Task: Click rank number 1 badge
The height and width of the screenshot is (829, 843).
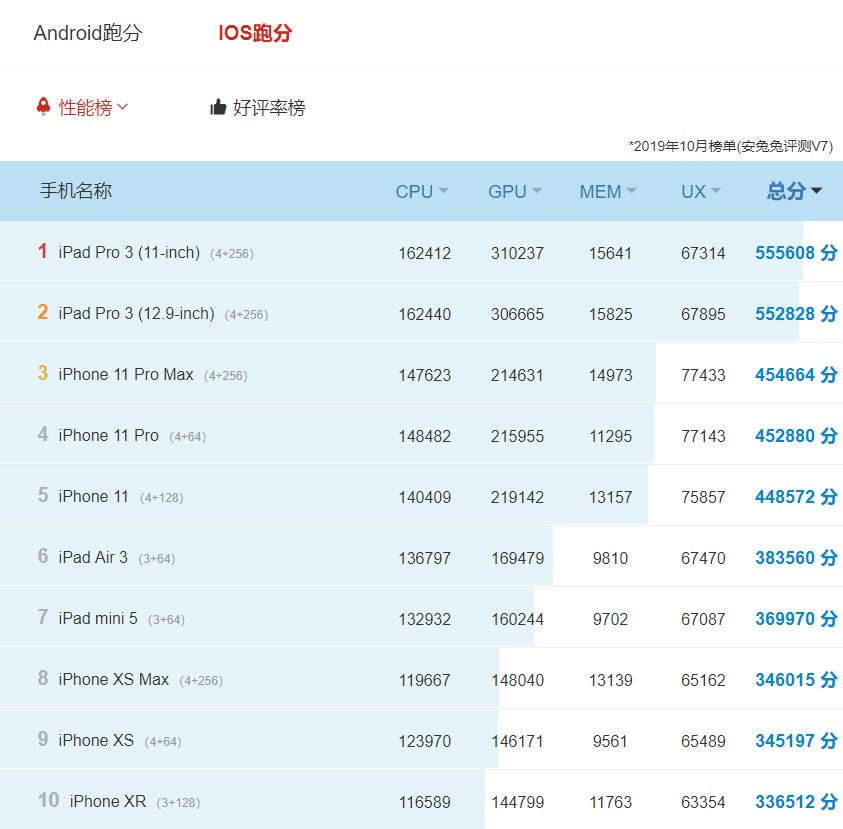Action: point(42,251)
